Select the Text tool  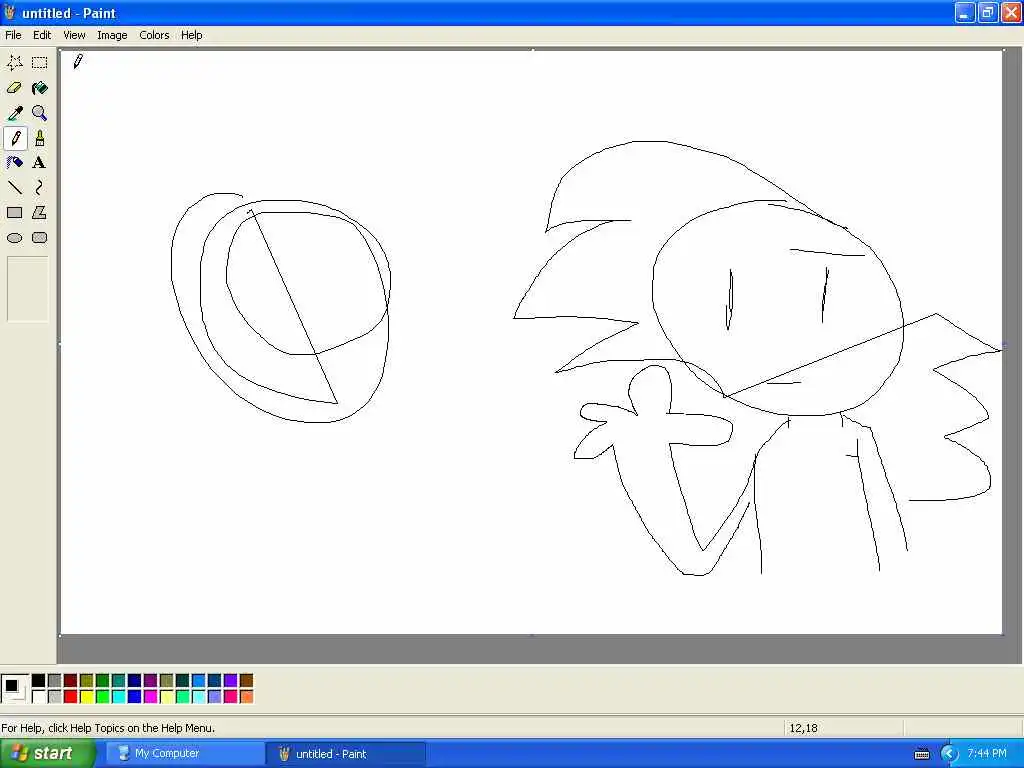(40, 163)
